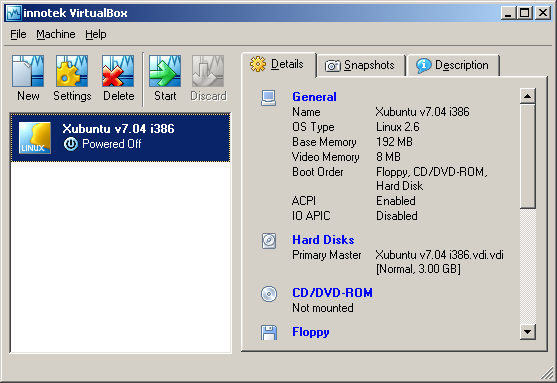This screenshot has height=383, width=557.
Task: Click the Base Memory label
Action: click(324, 142)
